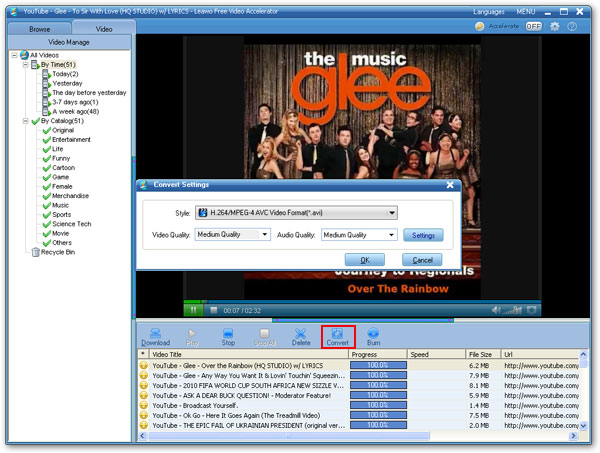
Task: Mute the player volume speaker icon
Action: [496, 310]
